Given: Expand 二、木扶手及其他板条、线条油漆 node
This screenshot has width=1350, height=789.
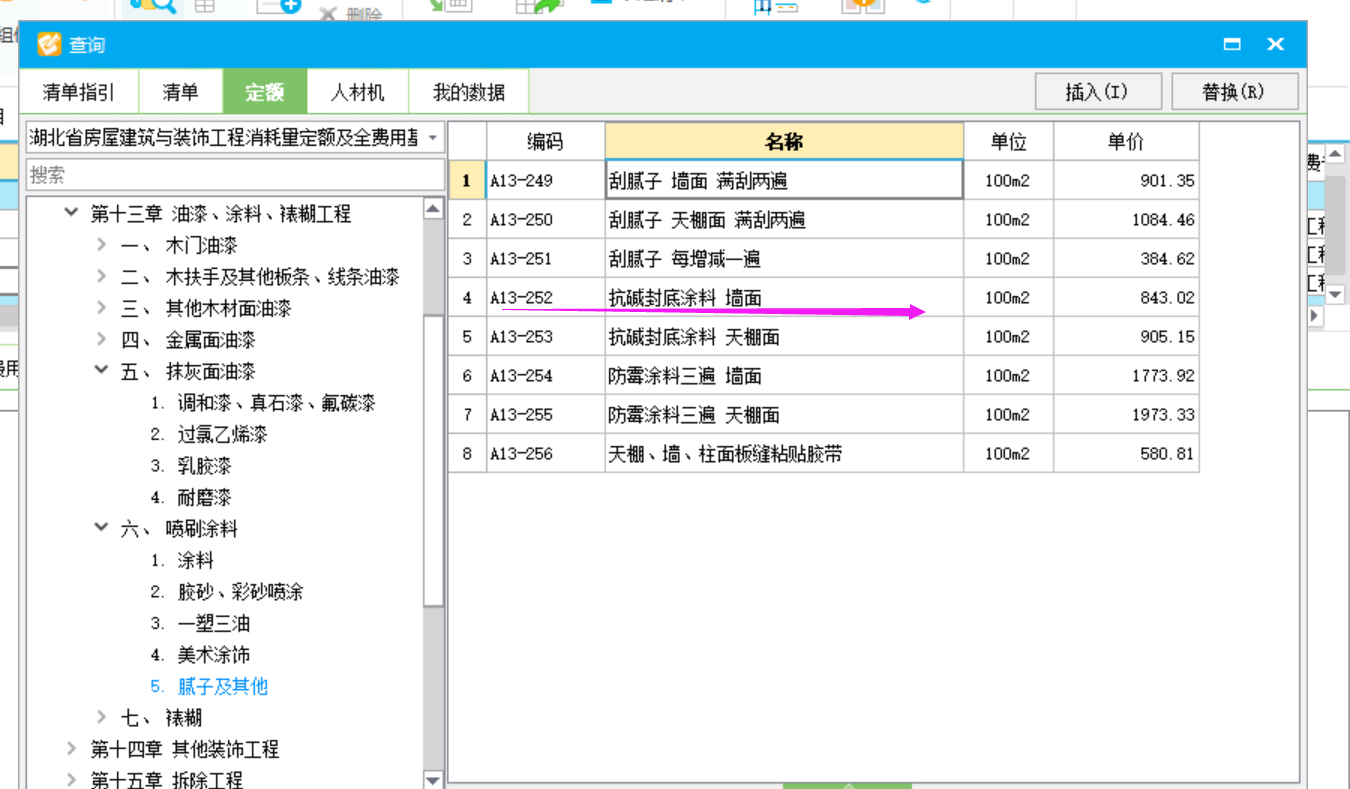Looking at the screenshot, I should tap(102, 276).
